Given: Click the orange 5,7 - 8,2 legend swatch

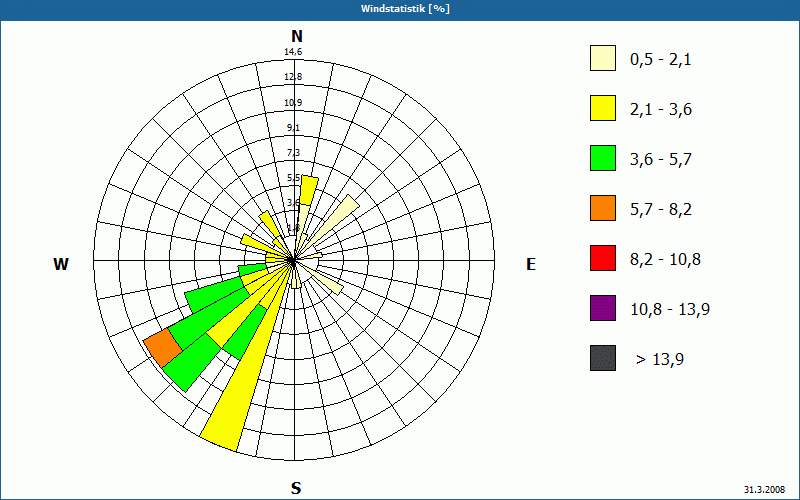Looking at the screenshot, I should click(603, 208).
